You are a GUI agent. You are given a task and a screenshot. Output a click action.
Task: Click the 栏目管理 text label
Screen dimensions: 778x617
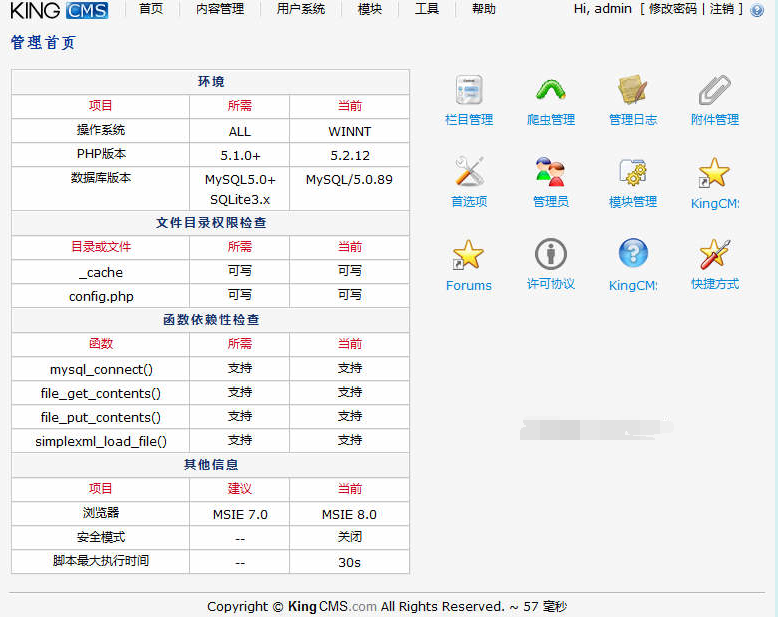[469, 120]
